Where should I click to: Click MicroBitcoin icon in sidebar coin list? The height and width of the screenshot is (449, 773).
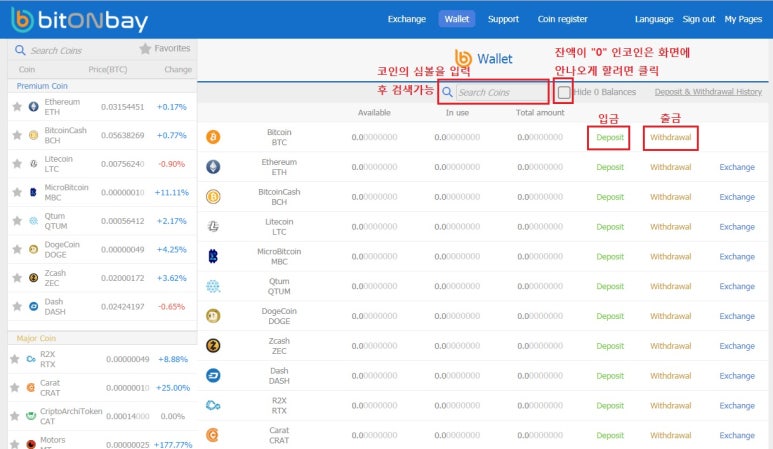point(34,192)
